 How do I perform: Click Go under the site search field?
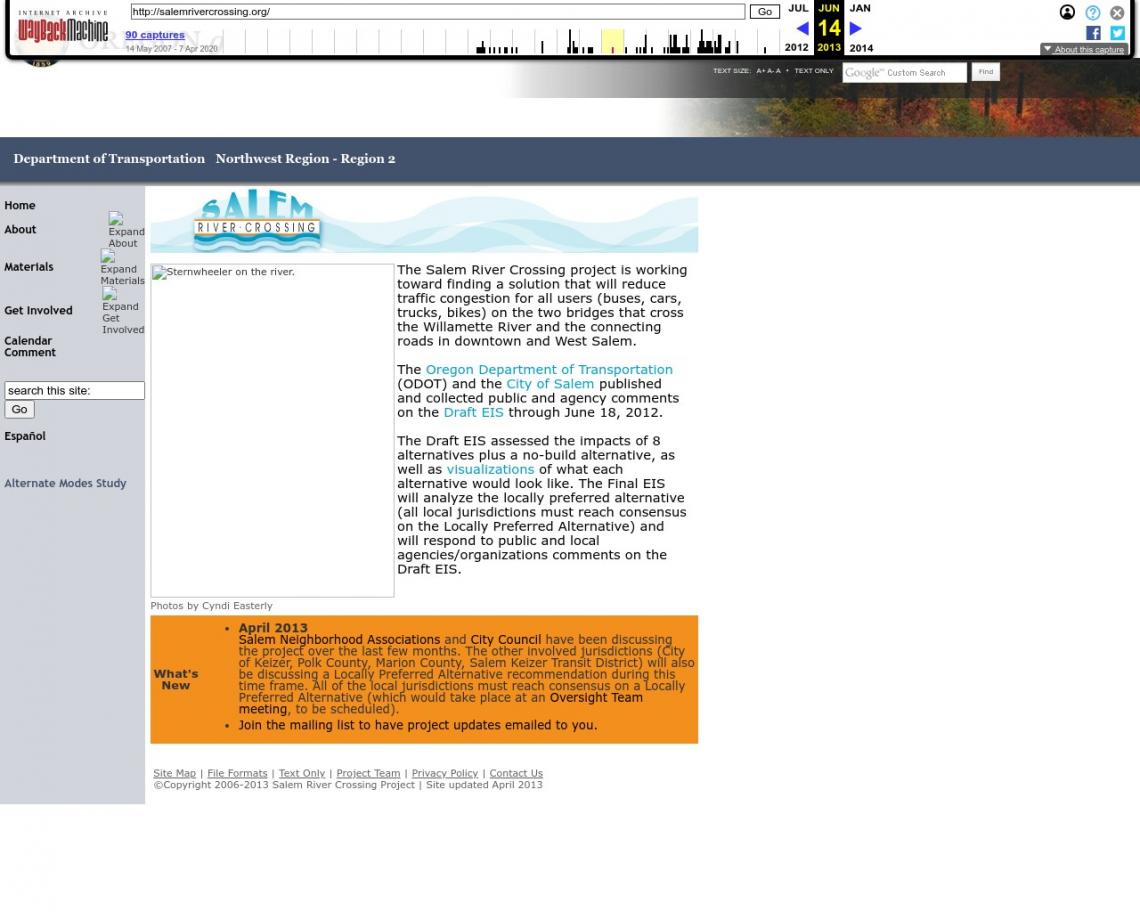20,409
